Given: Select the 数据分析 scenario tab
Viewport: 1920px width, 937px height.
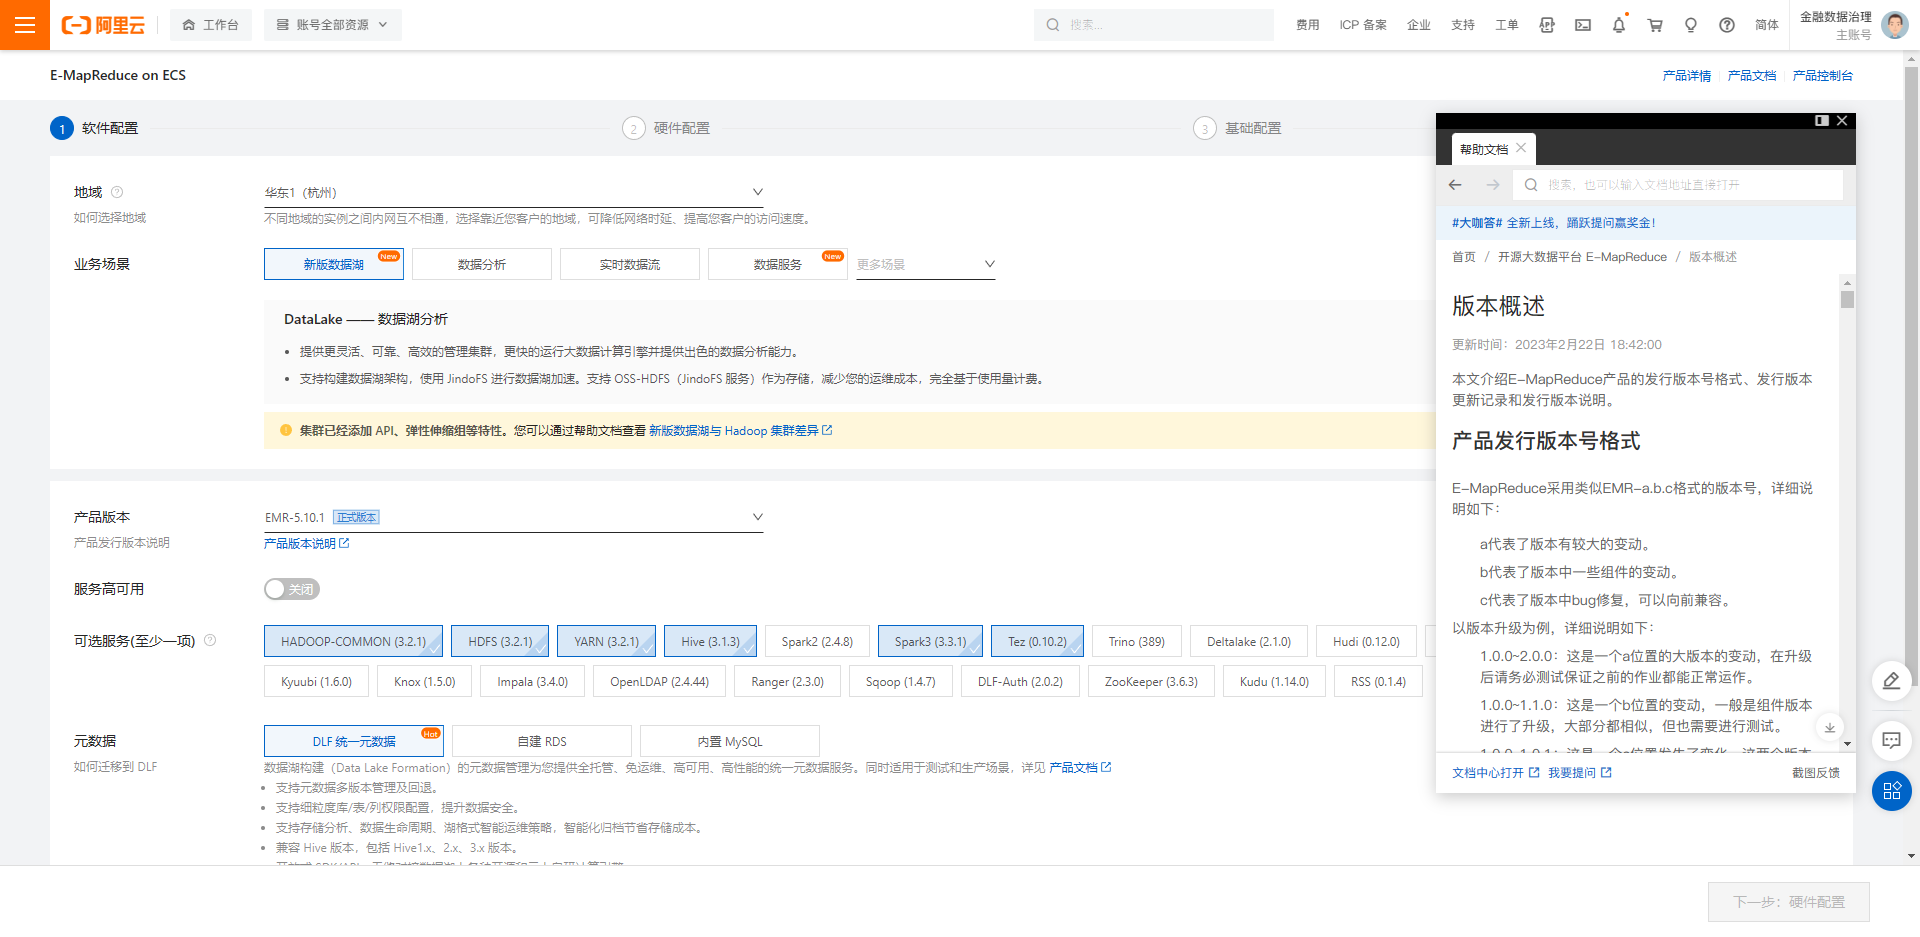Looking at the screenshot, I should pos(482,265).
